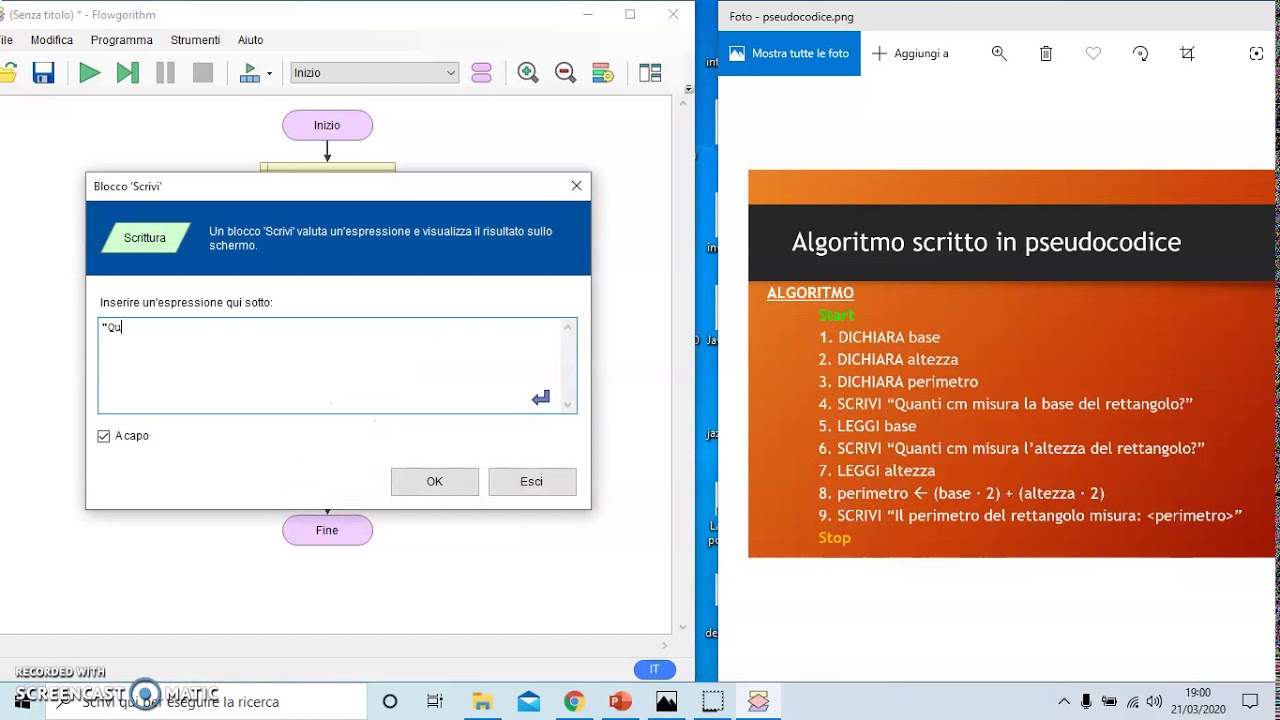Toggle window layout icon in toolbar
This screenshot has height=720, width=1280.
pyautogui.click(x=650, y=73)
